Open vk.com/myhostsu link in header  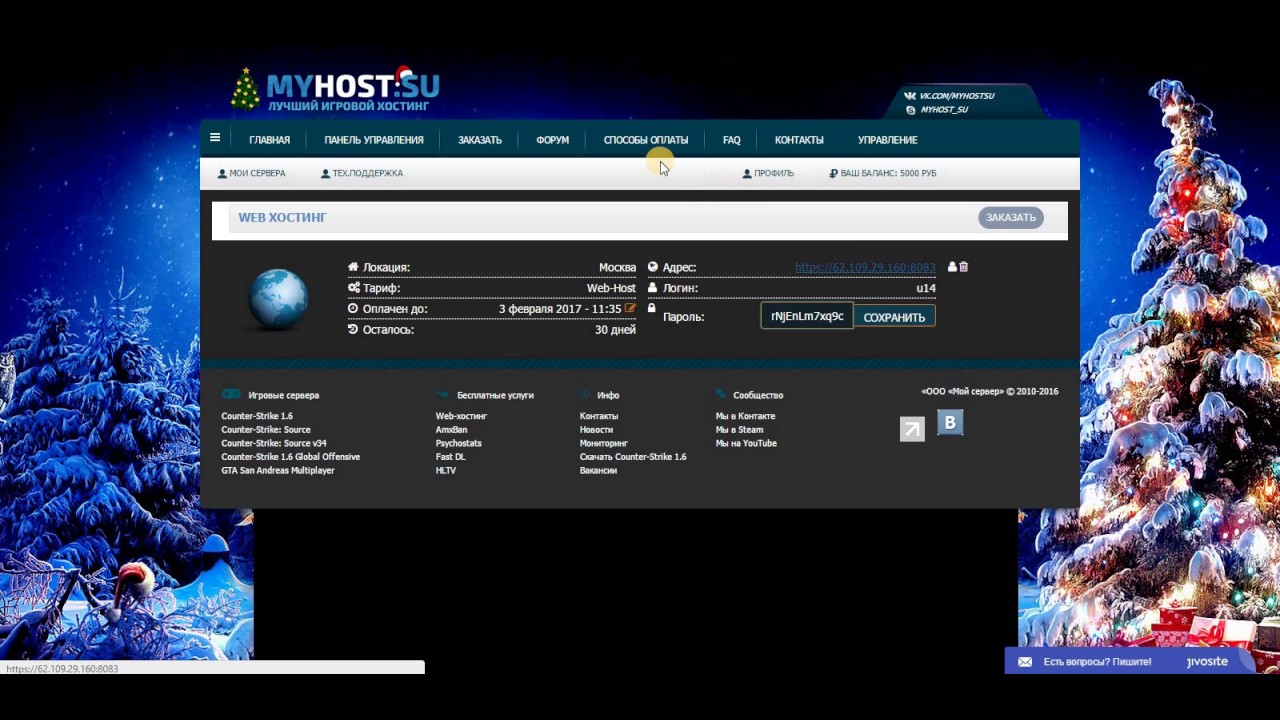(950, 96)
